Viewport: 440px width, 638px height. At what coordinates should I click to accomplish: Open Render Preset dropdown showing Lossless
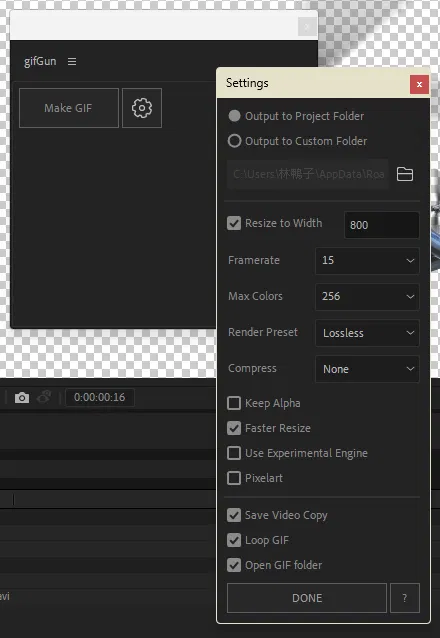click(367, 333)
